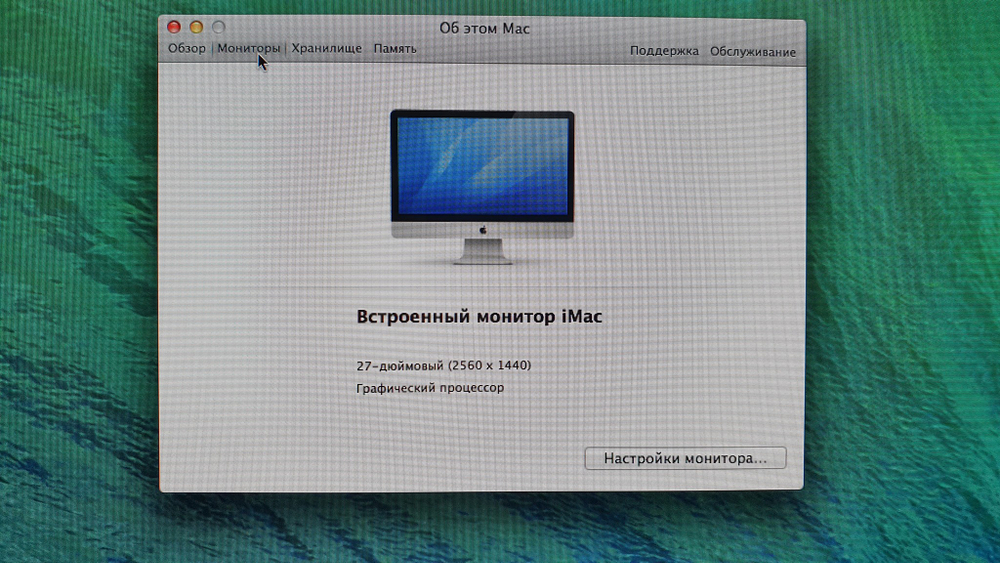Click the Об этом Mac window title

tap(485, 28)
